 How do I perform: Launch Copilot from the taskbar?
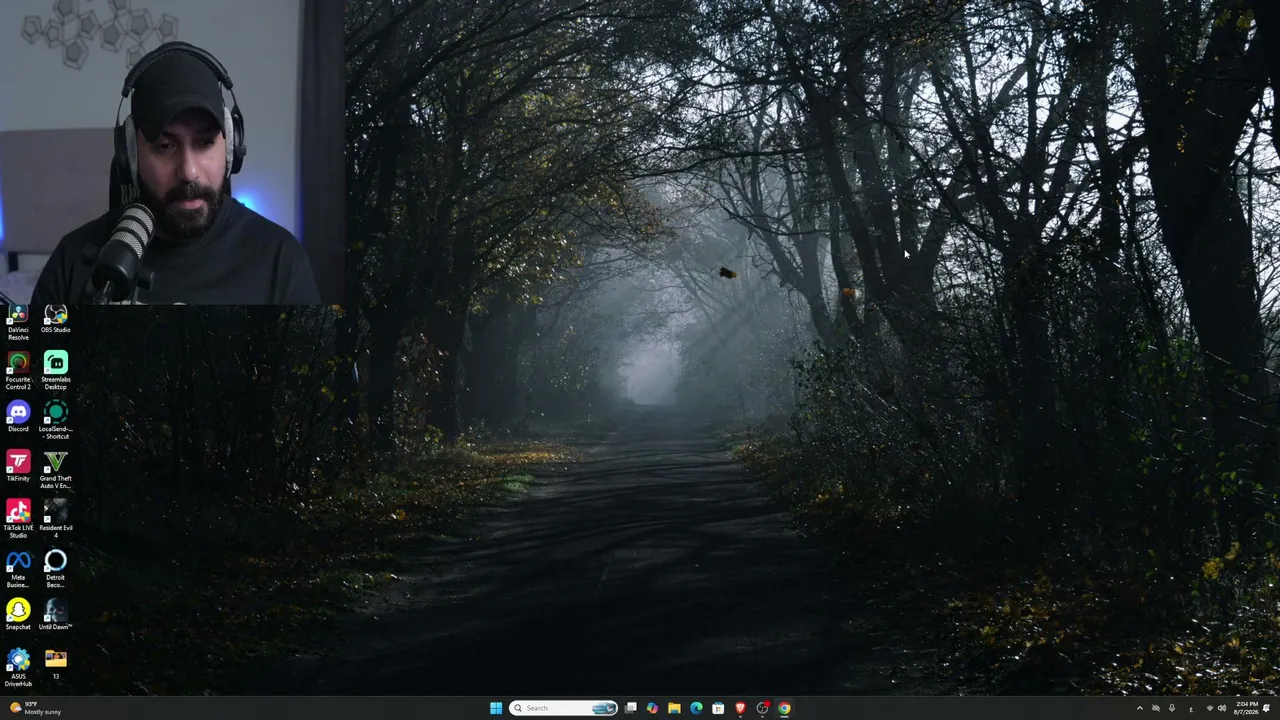click(x=652, y=708)
